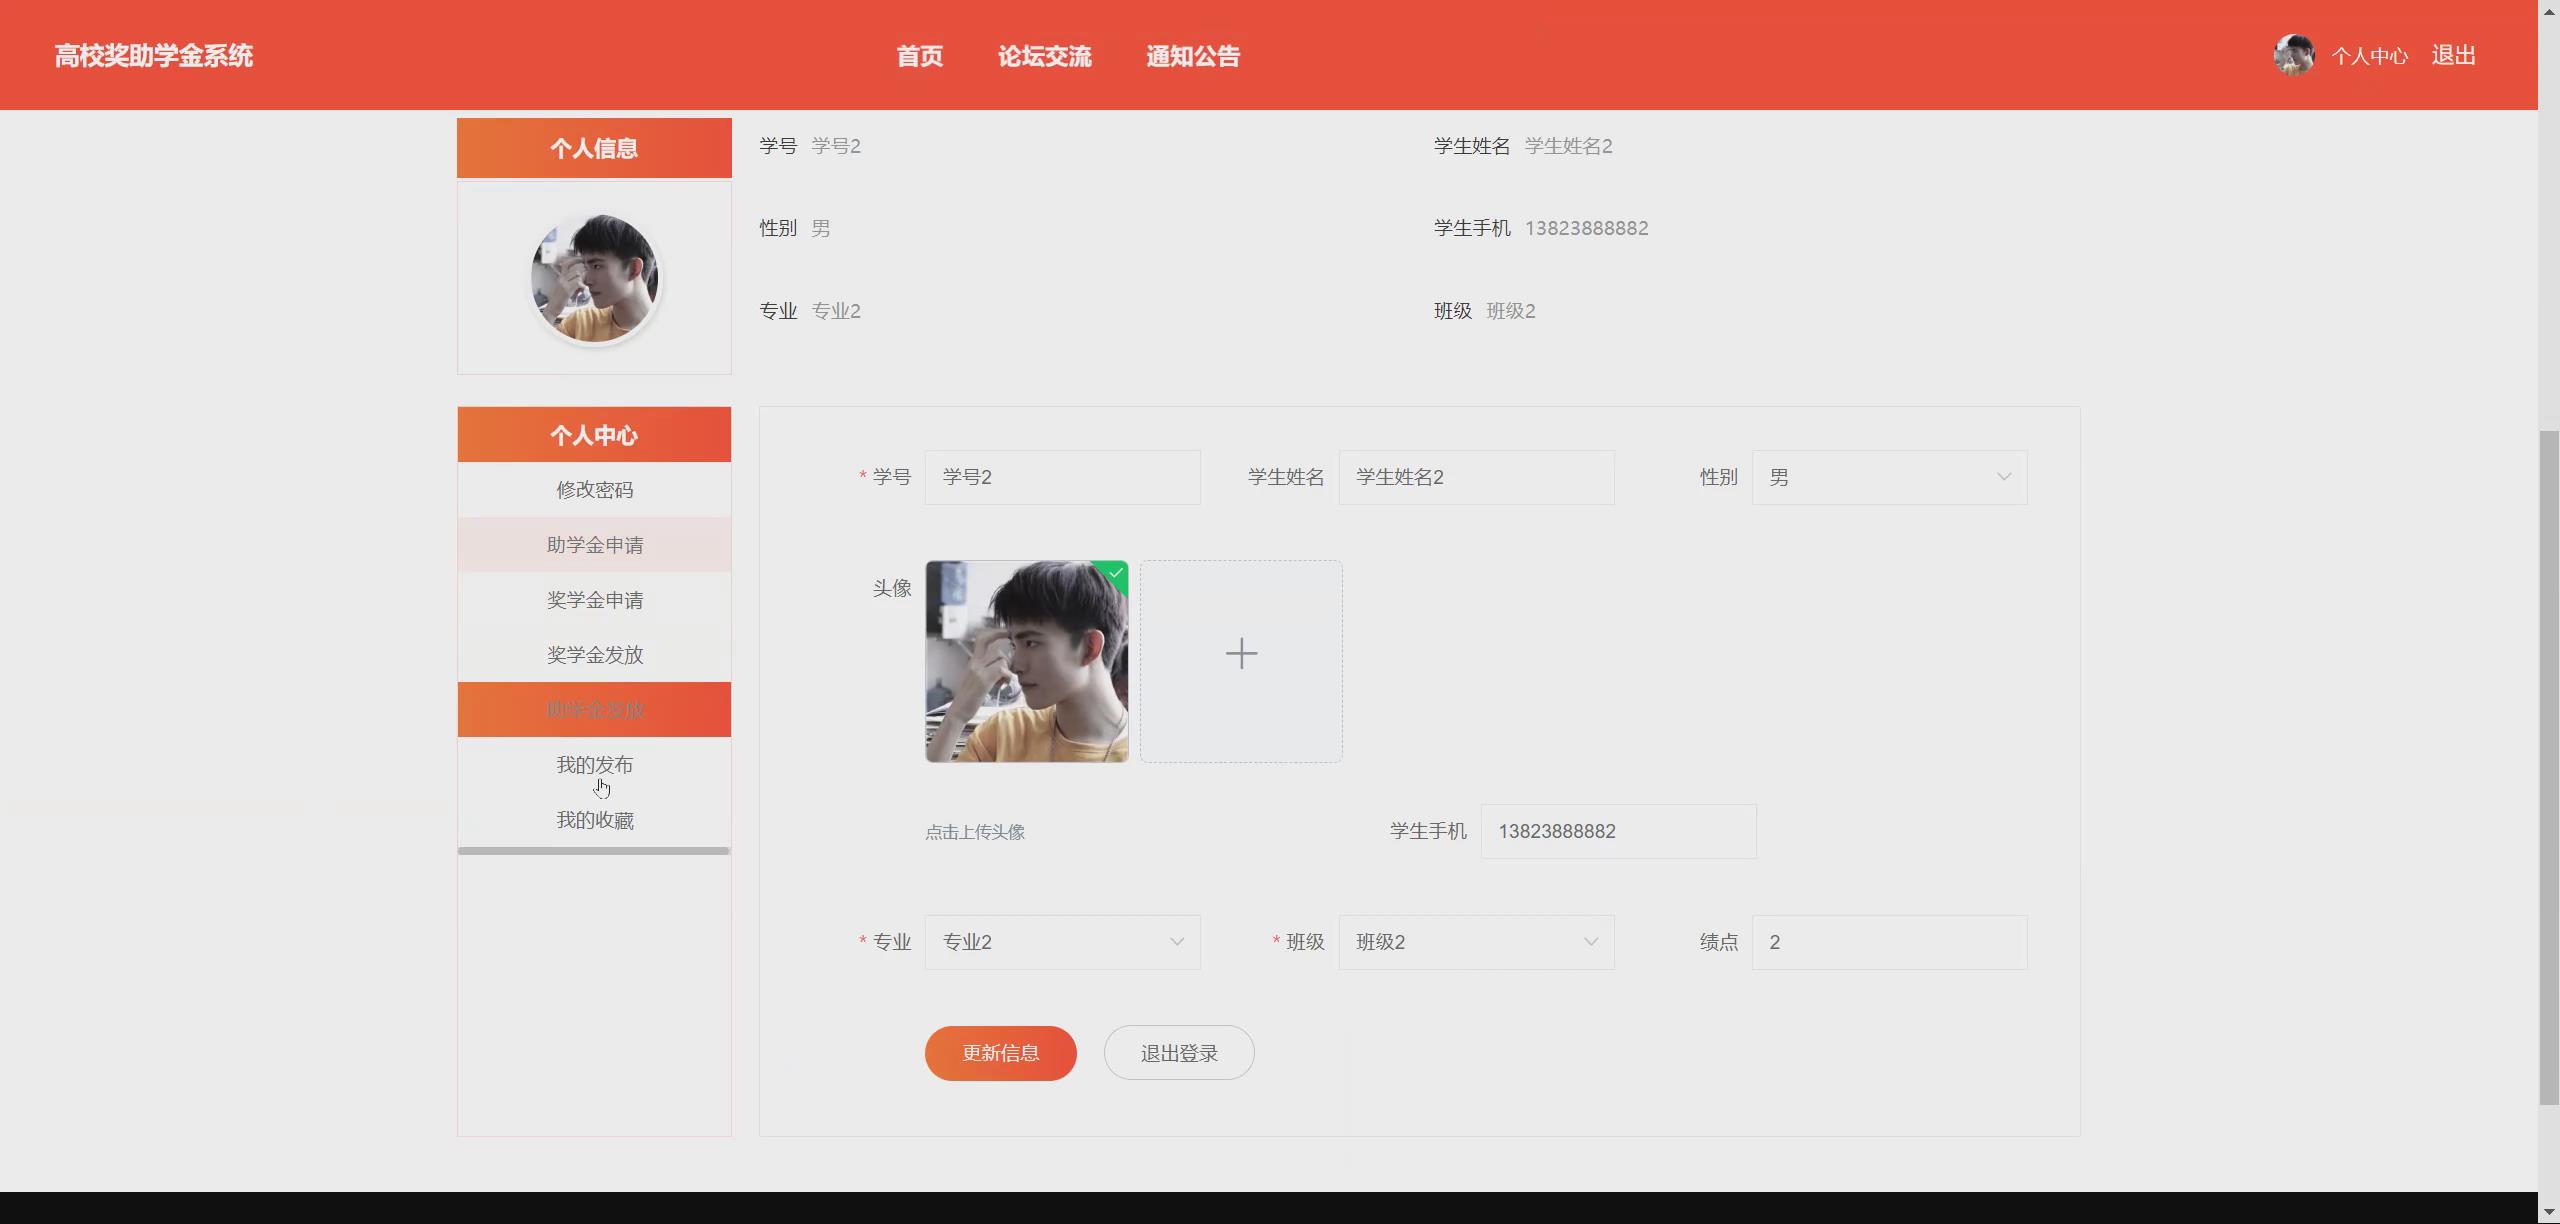Click the header user avatar icon
Image resolution: width=2560 pixels, height=1224 pixels.
point(2293,55)
